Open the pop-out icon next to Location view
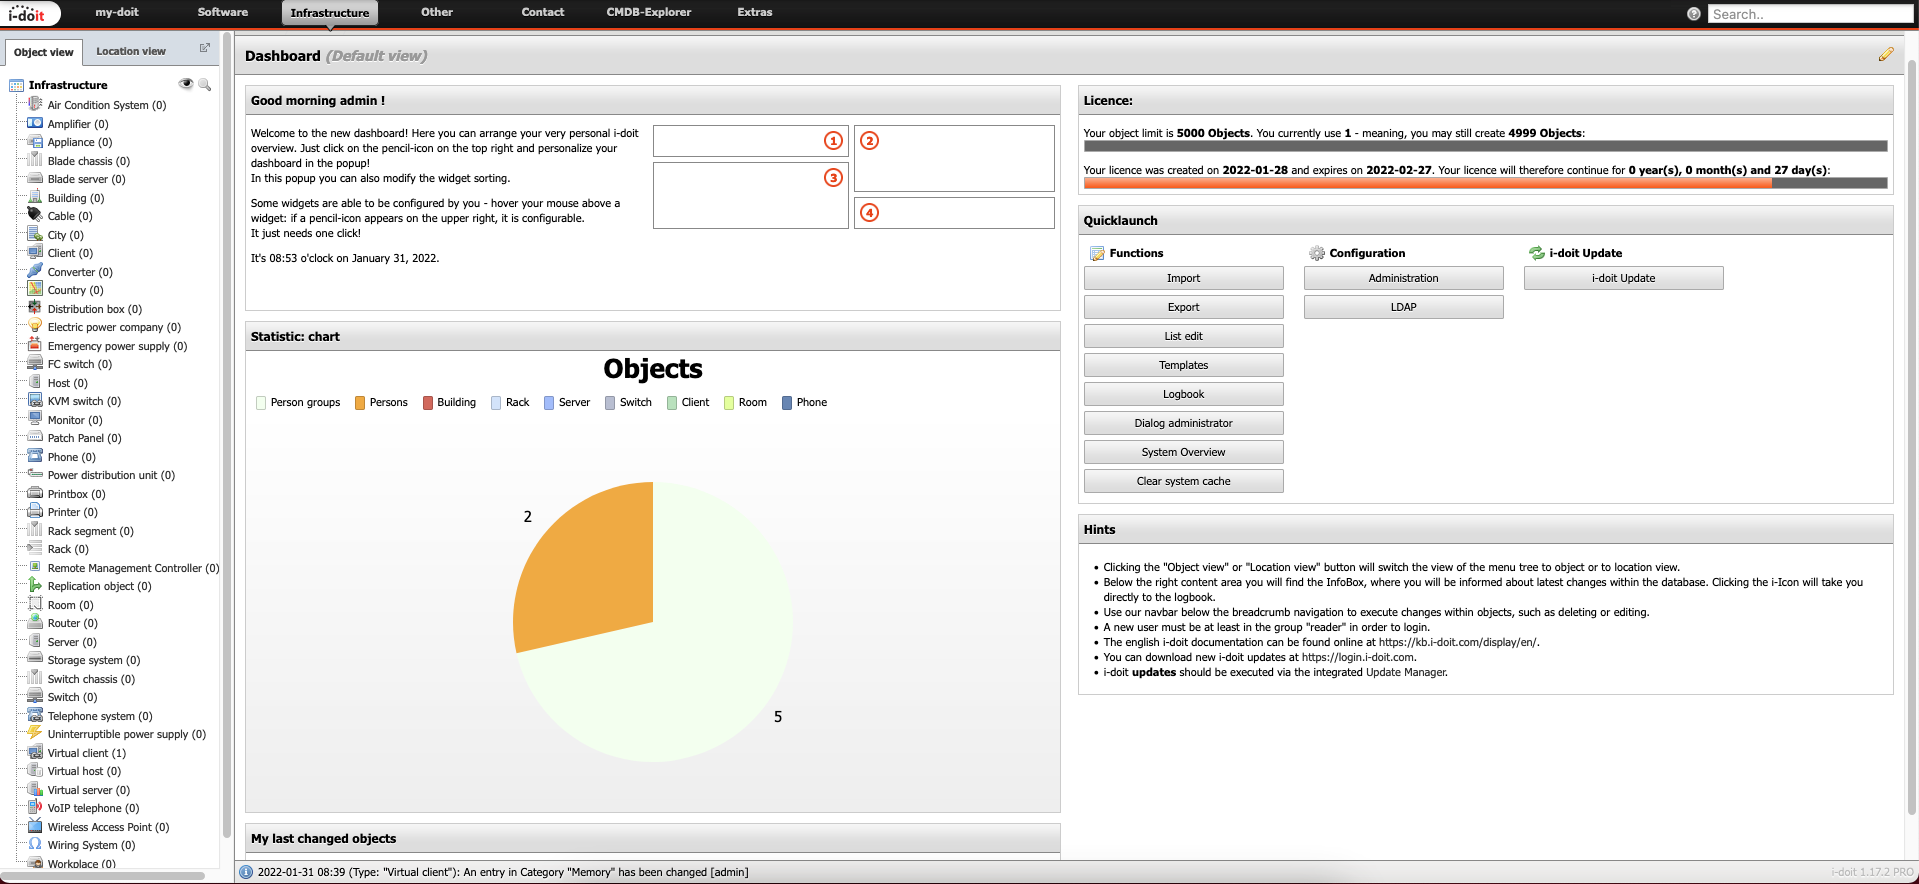The height and width of the screenshot is (884, 1919). 205,48
